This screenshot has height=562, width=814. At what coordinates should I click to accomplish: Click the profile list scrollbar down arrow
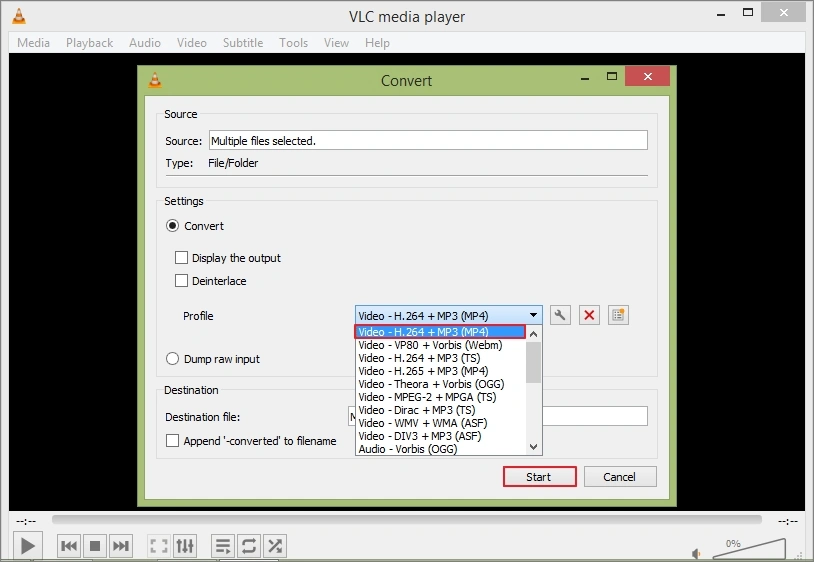tap(533, 447)
